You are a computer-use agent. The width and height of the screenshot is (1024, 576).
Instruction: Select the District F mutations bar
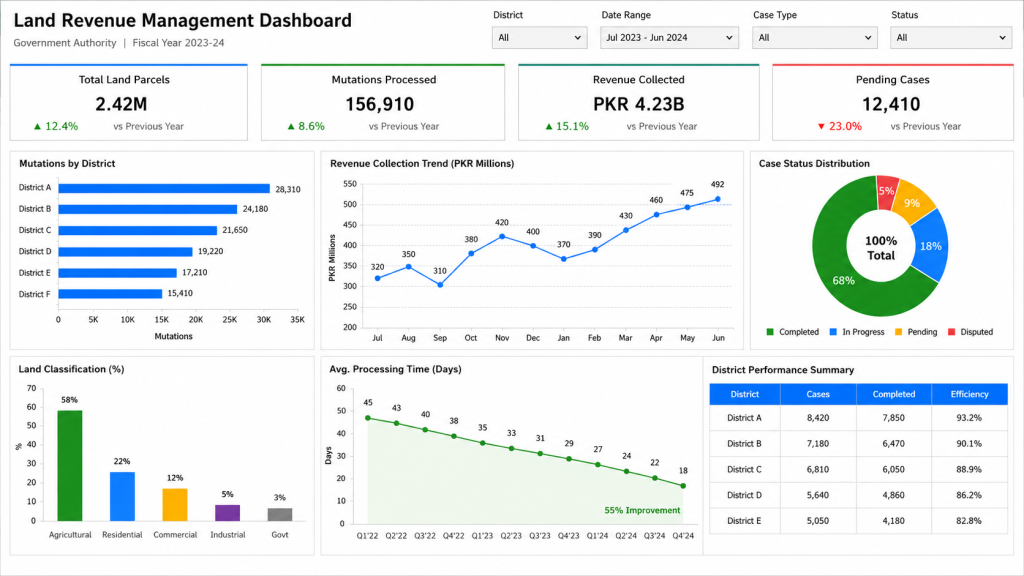click(110, 294)
